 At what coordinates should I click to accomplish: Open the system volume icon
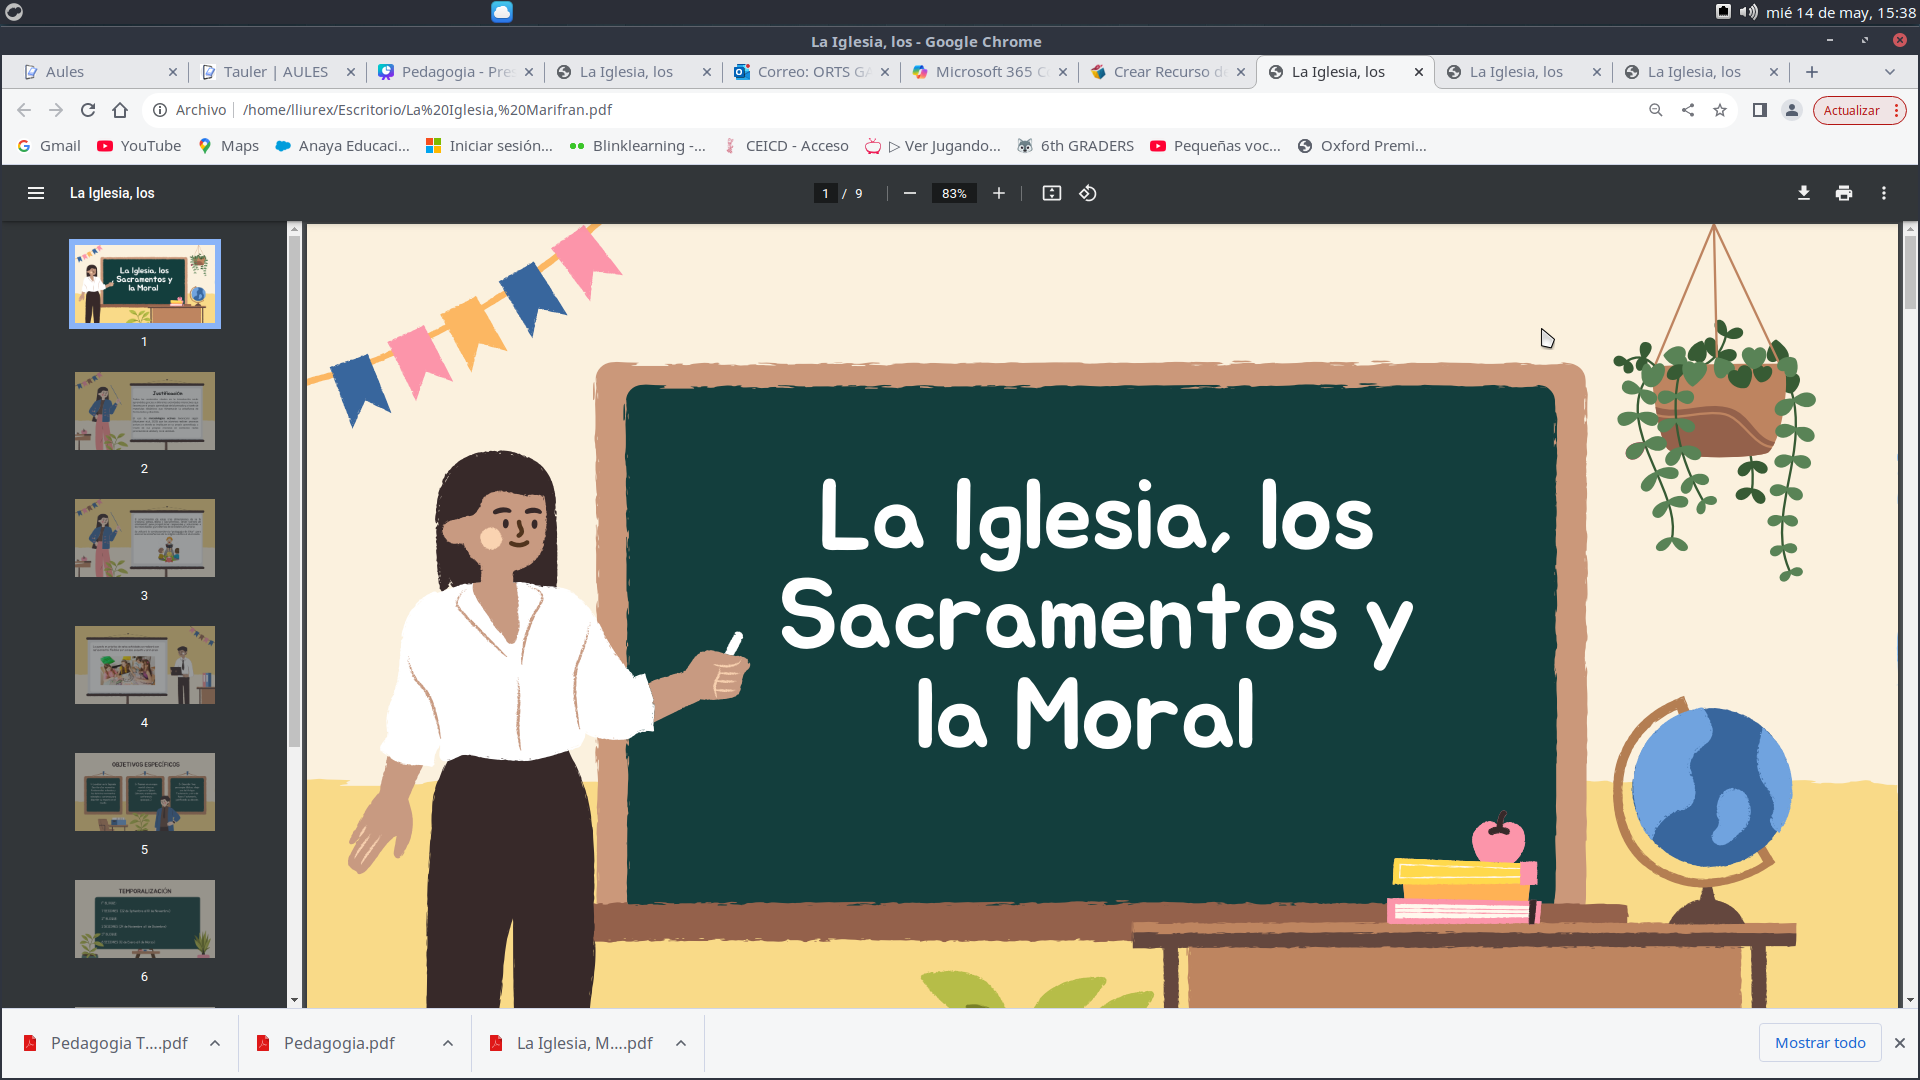[1748, 12]
